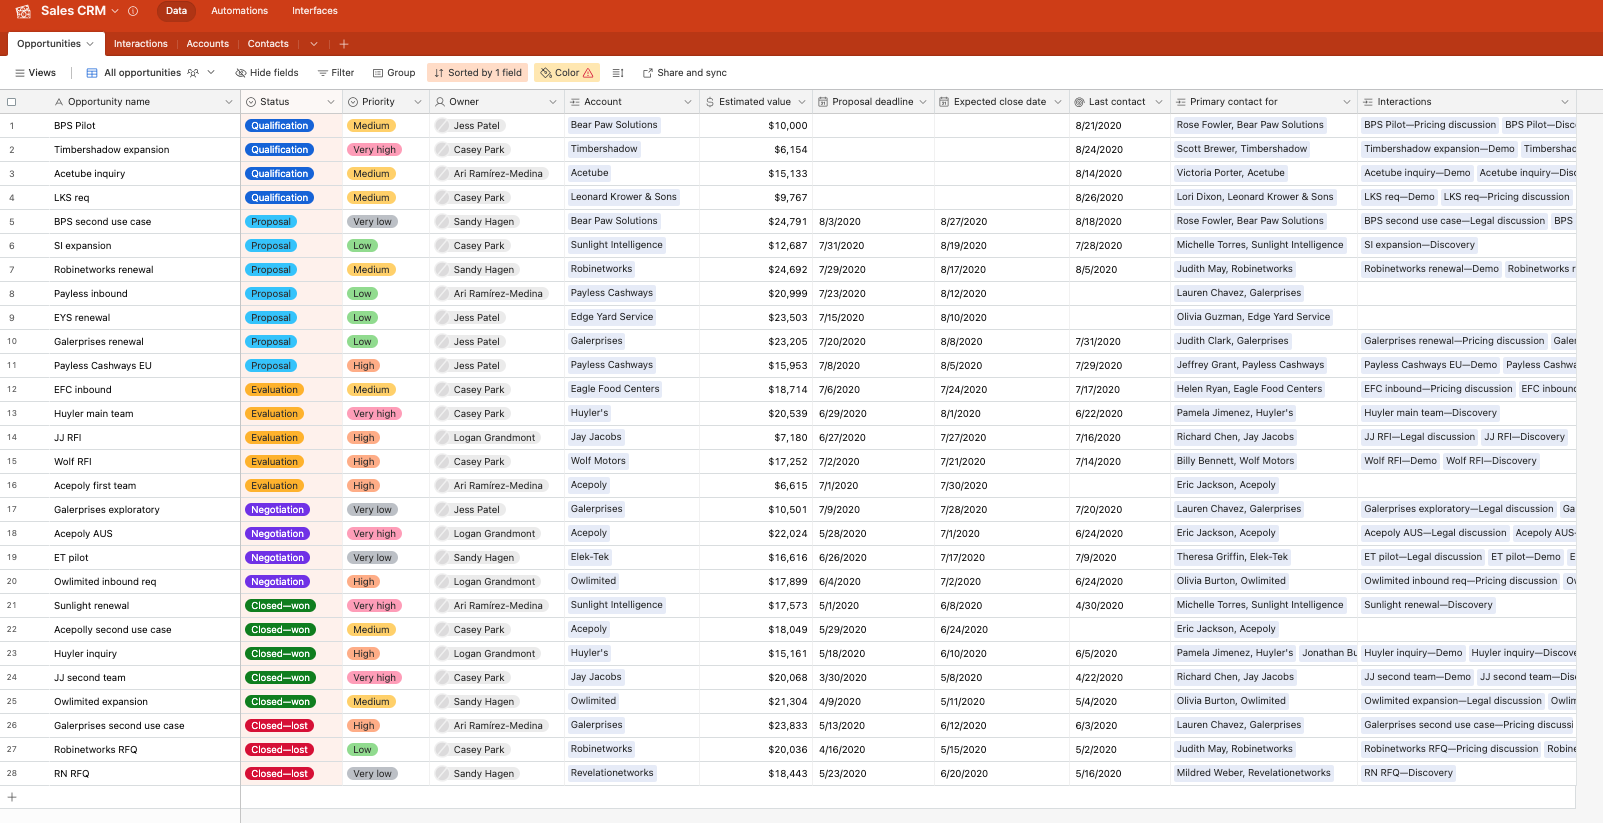1603x823 pixels.
Task: Open the more tables chevron dropdown
Action: 314,44
